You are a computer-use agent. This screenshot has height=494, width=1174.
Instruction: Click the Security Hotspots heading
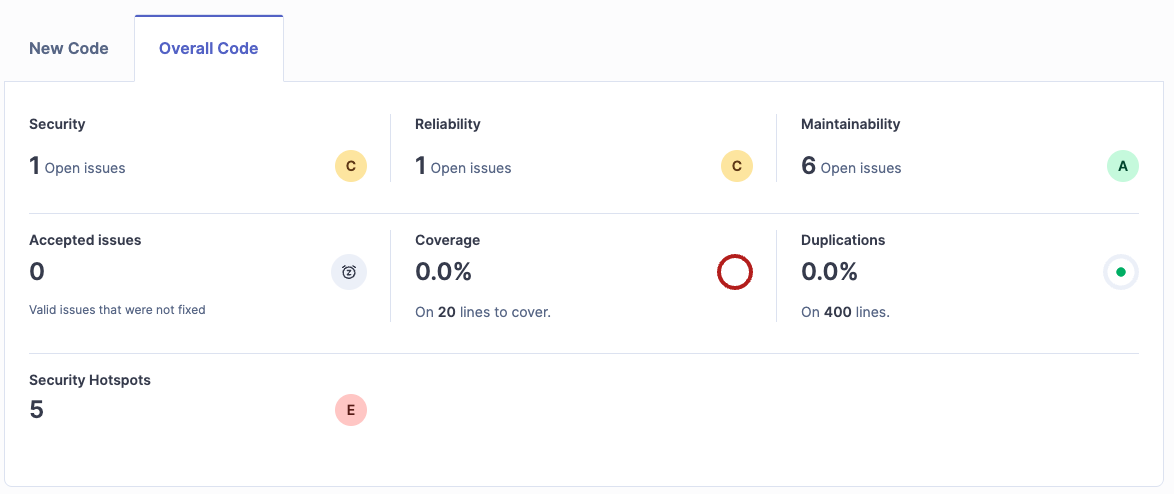90,380
